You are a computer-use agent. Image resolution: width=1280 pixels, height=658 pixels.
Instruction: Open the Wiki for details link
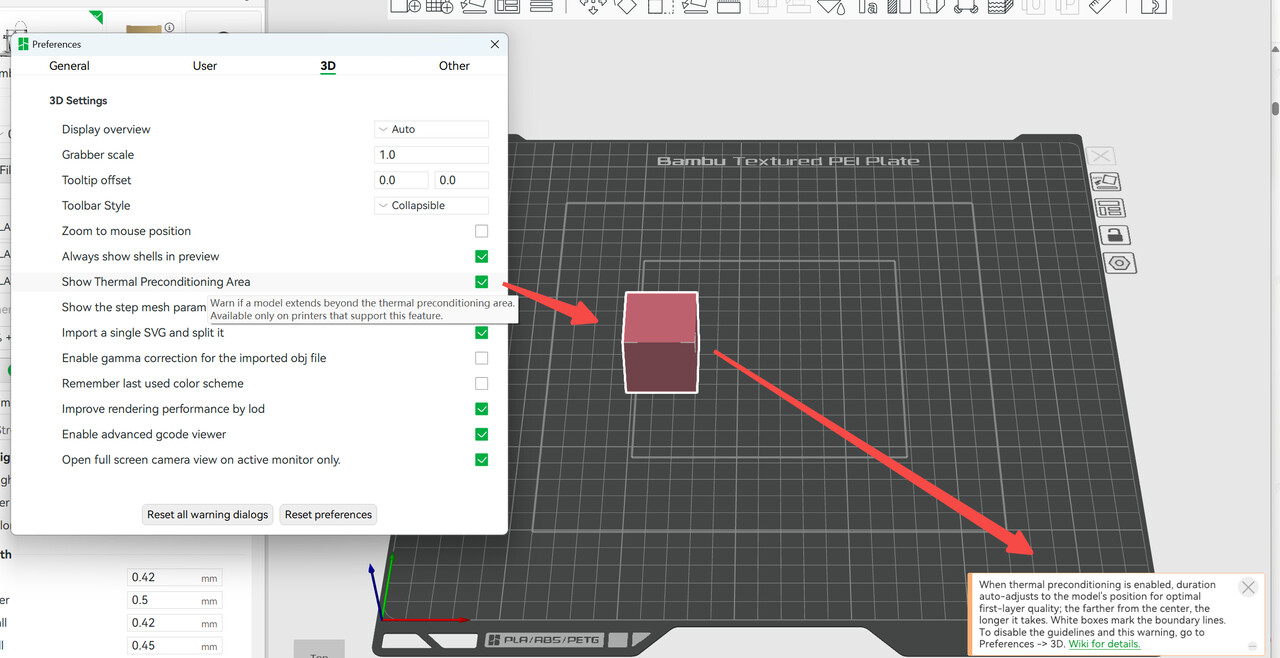[1104, 644]
